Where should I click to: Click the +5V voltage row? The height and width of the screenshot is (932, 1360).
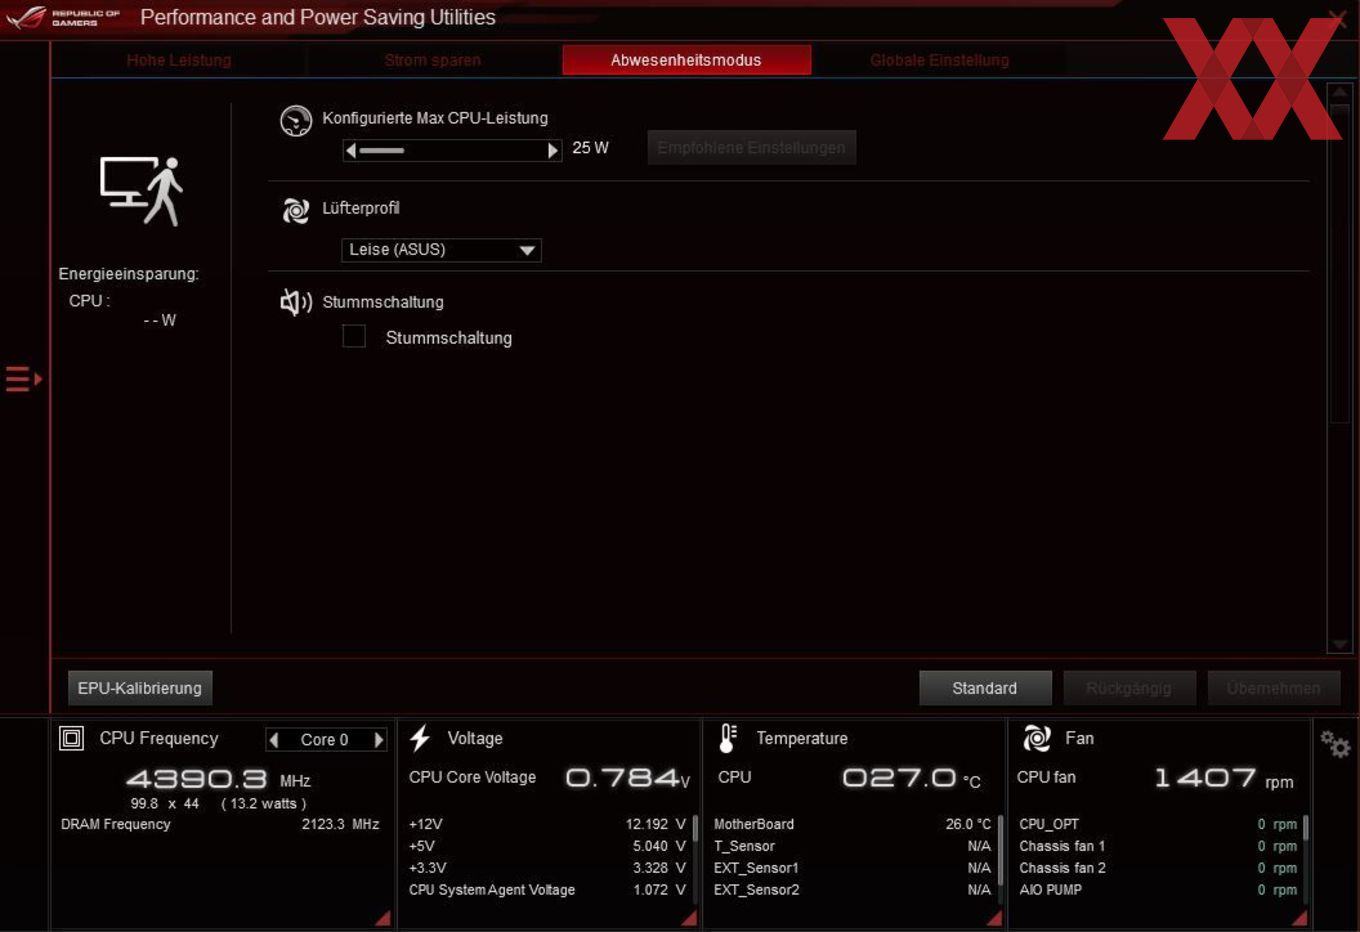click(547, 846)
